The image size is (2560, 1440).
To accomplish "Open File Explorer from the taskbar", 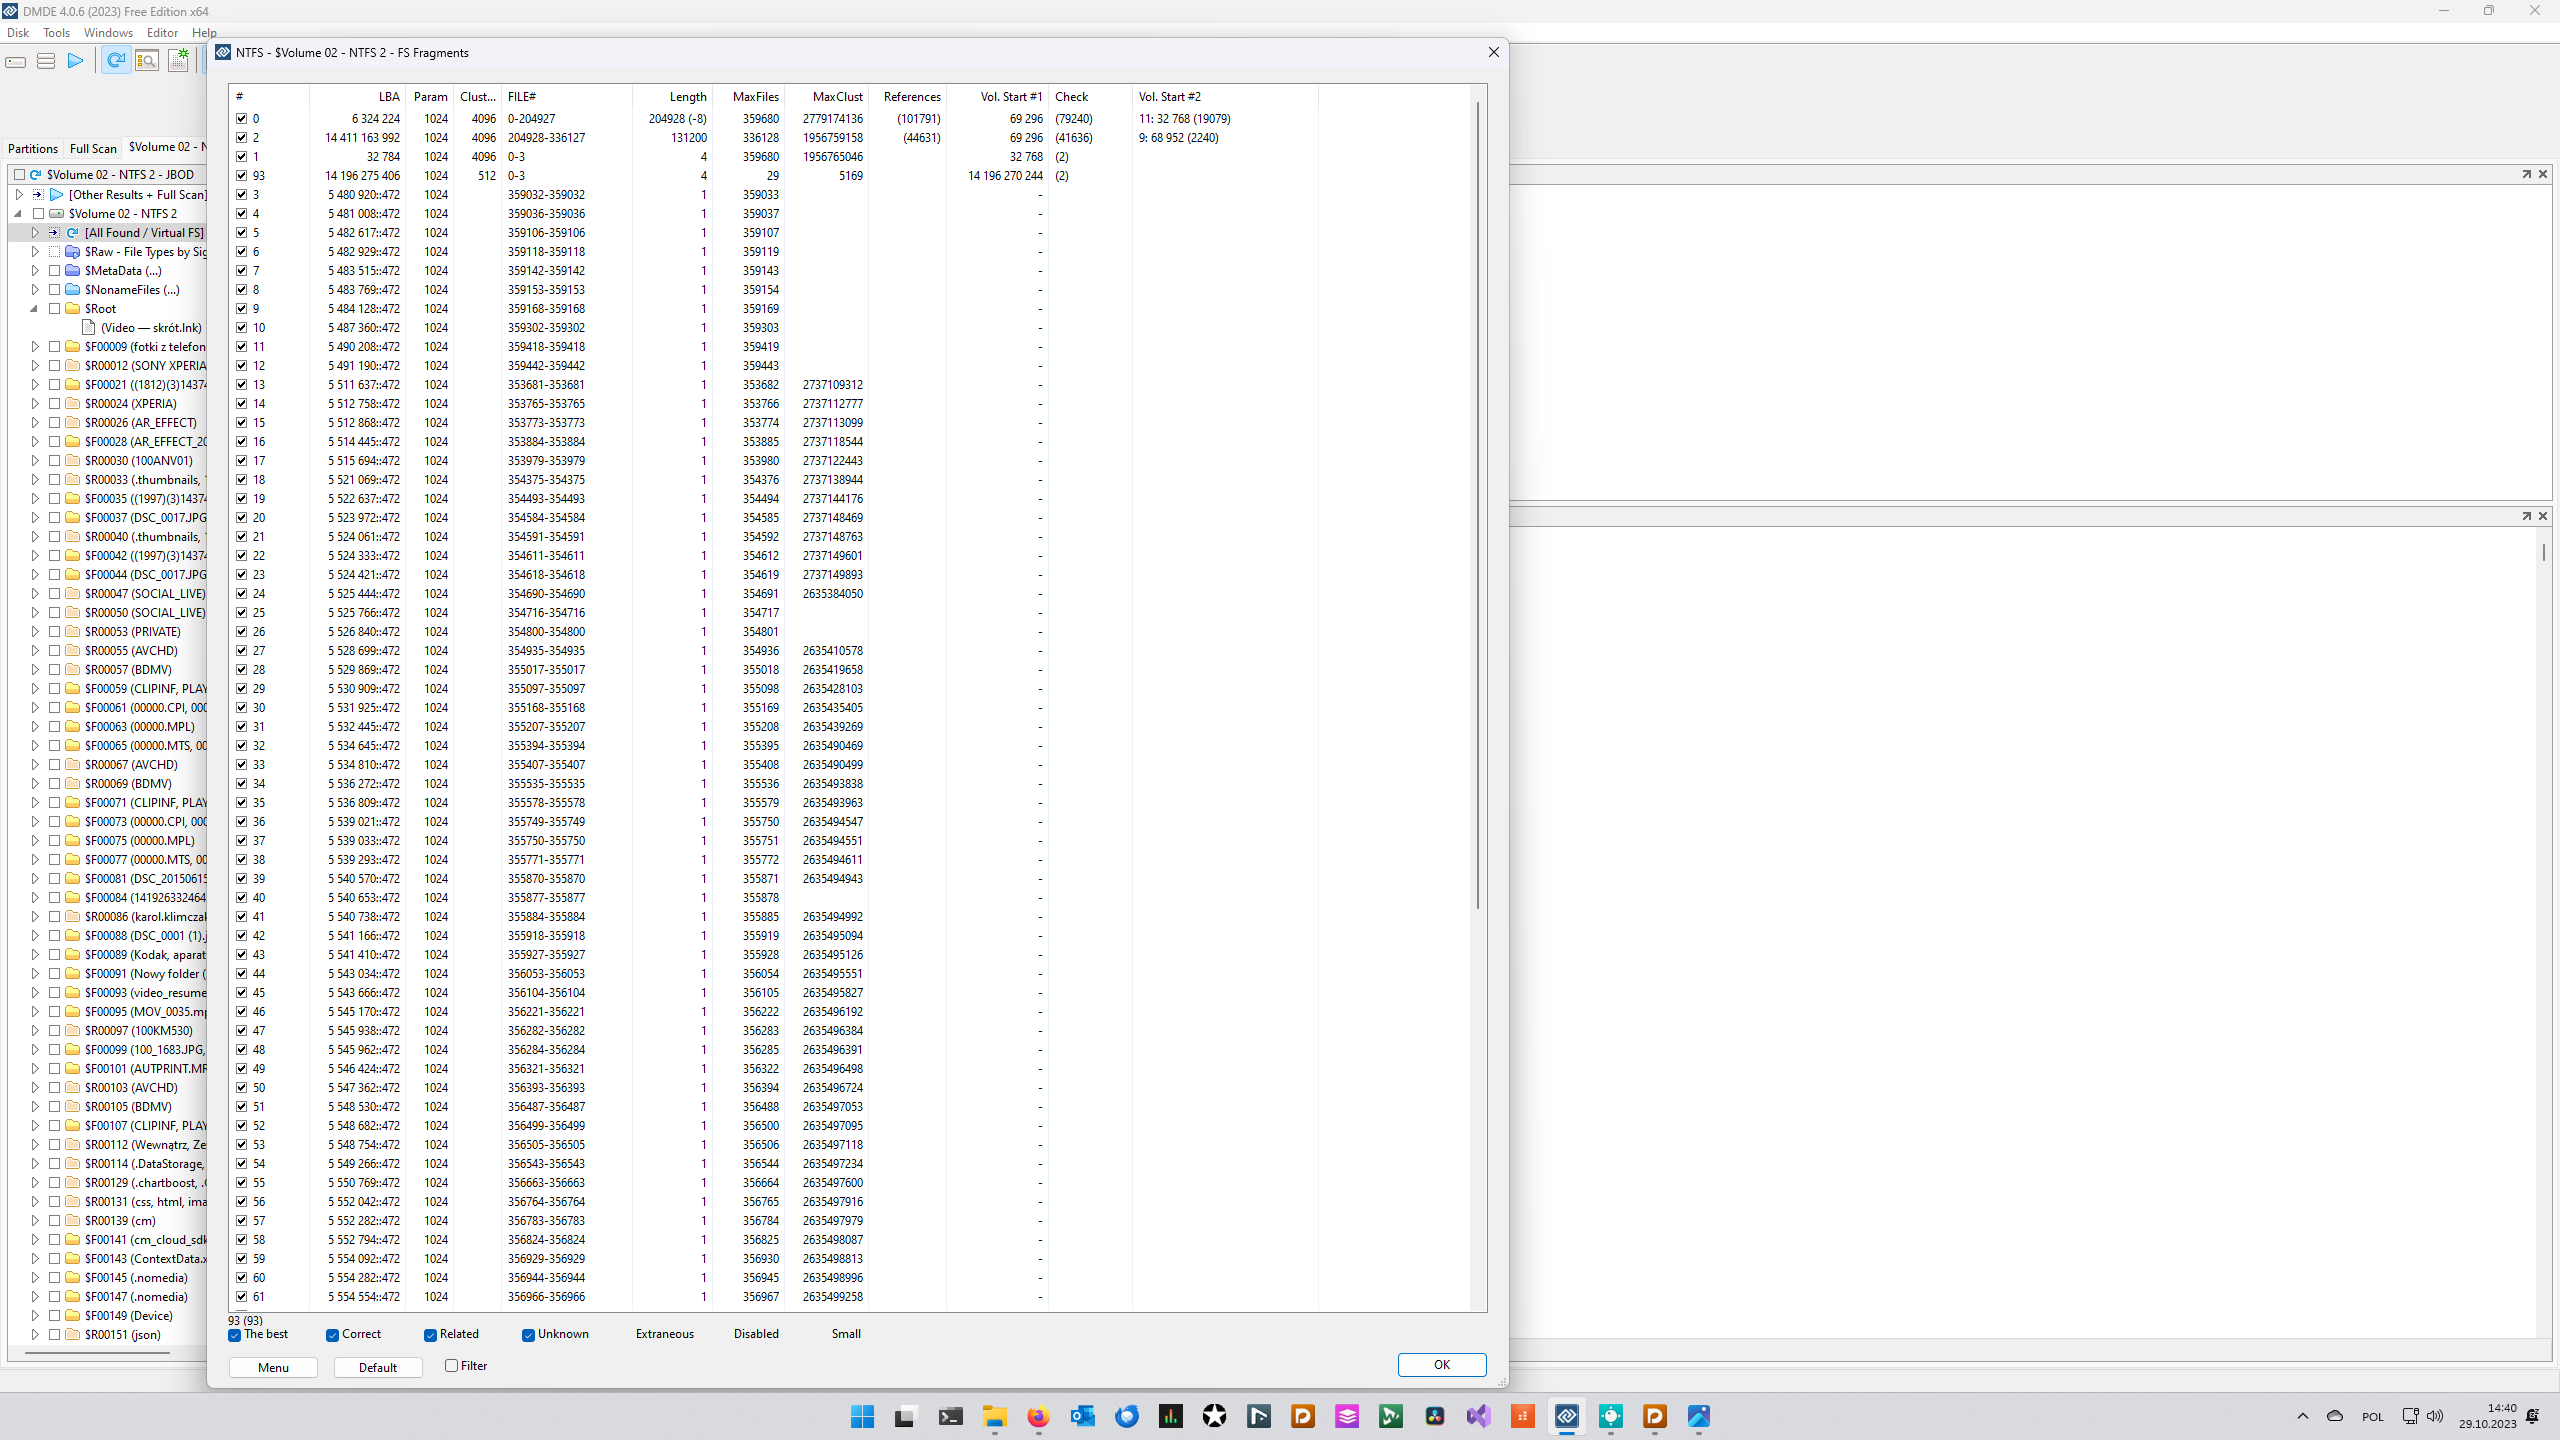I will pos(994,1416).
